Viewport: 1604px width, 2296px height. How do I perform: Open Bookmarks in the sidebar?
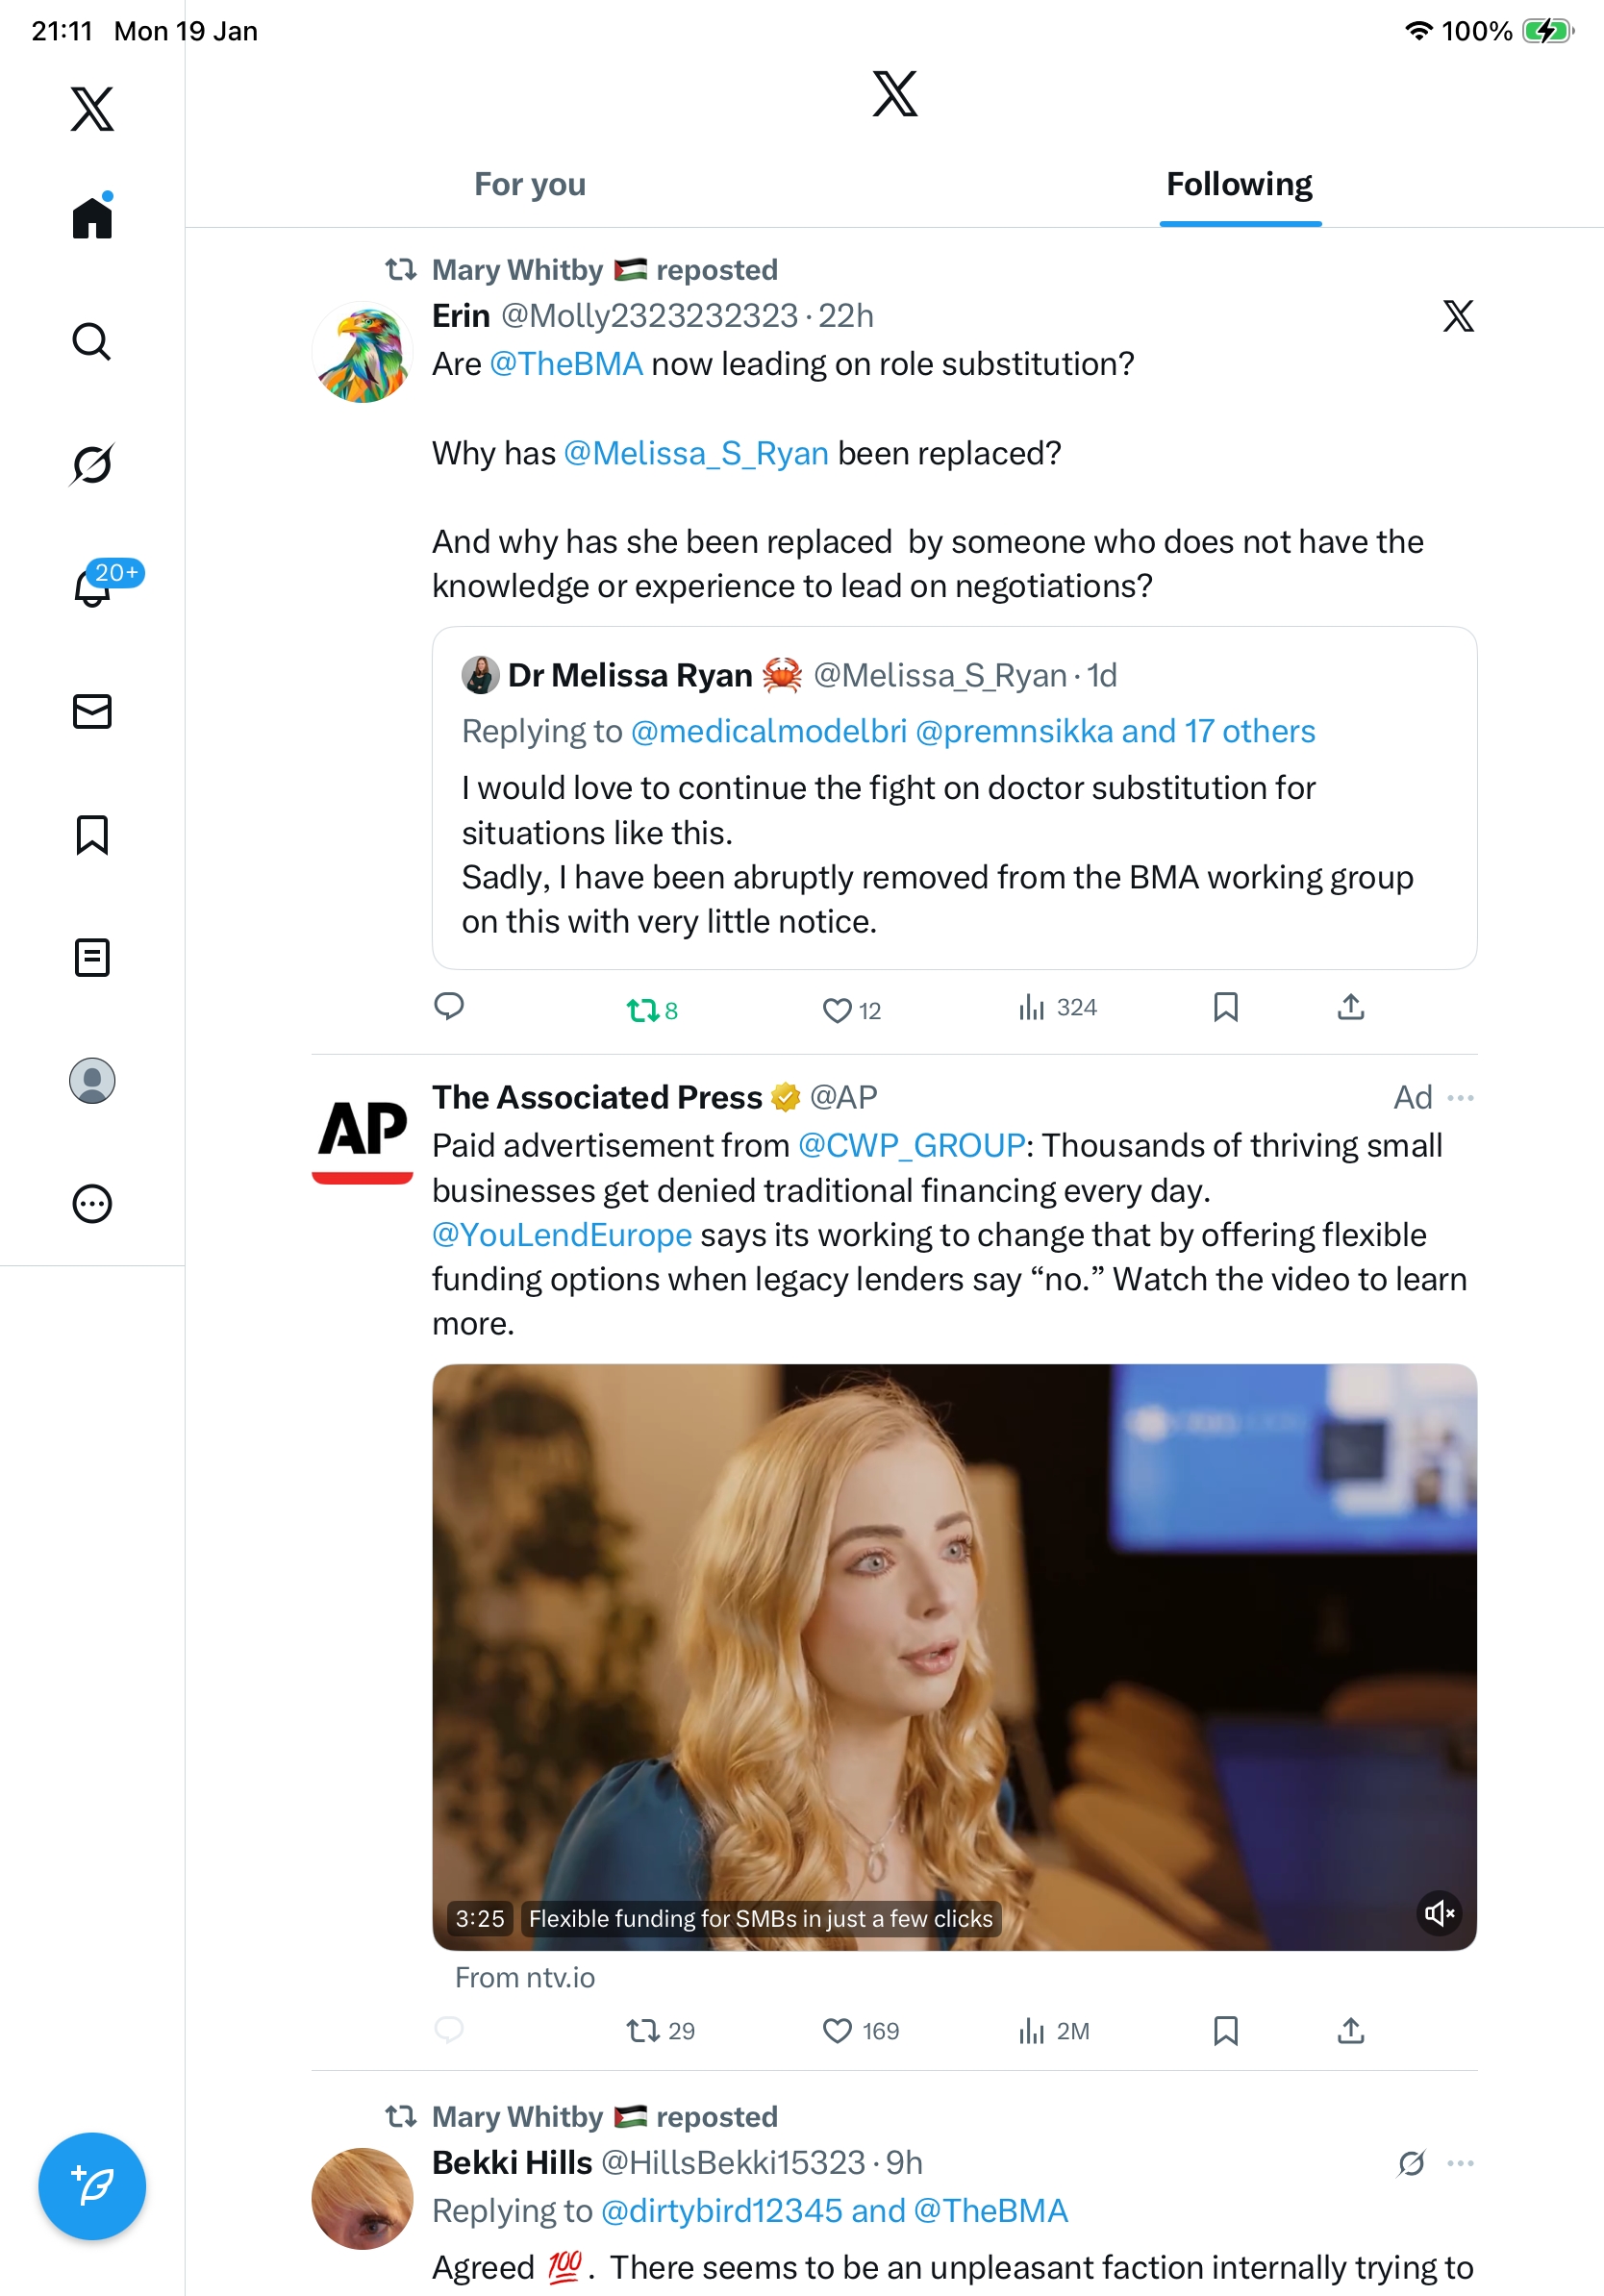91,834
